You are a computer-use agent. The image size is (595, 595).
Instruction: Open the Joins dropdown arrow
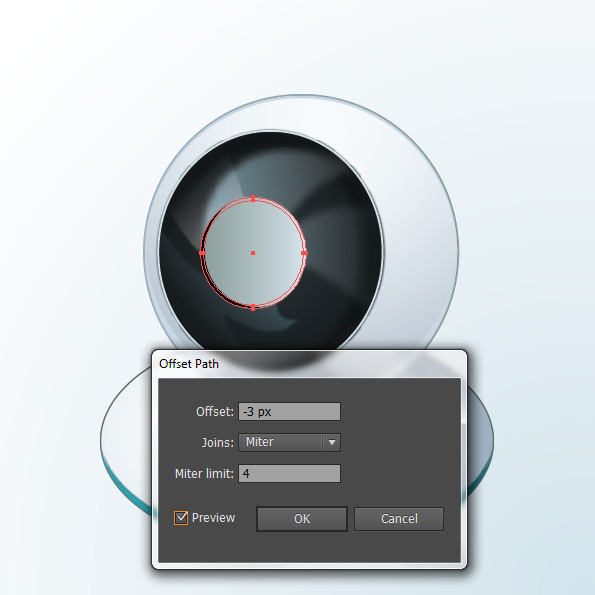pyautogui.click(x=332, y=442)
